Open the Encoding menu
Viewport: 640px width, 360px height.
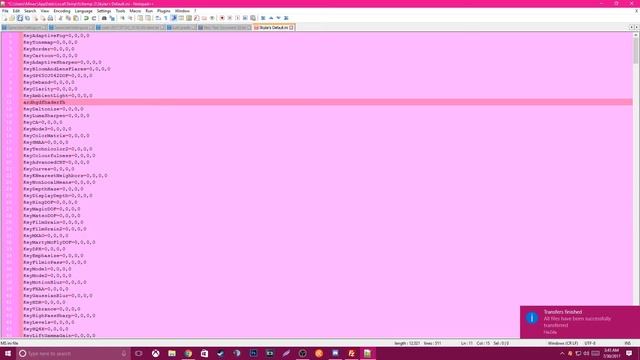[x=62, y=11]
